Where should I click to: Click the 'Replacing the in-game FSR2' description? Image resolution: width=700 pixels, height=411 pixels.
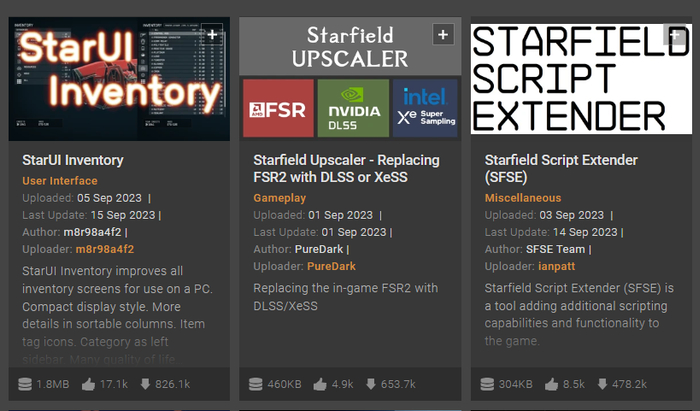(346, 297)
